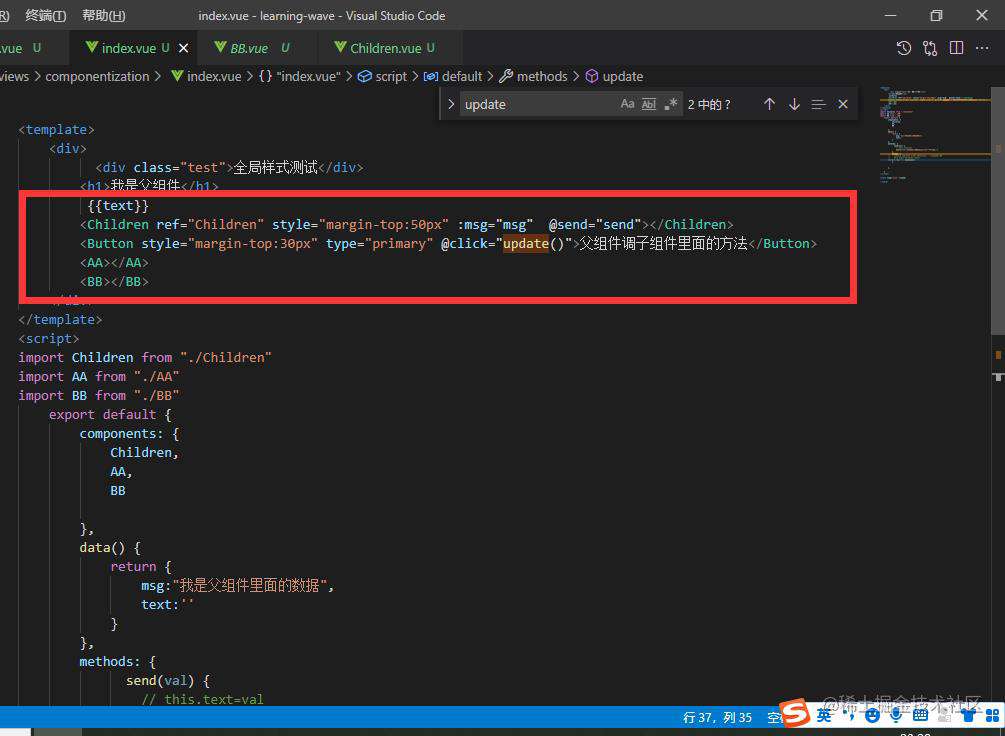Toggle regular expression search in find widget
Viewport: 1005px width, 736px height.
(670, 104)
